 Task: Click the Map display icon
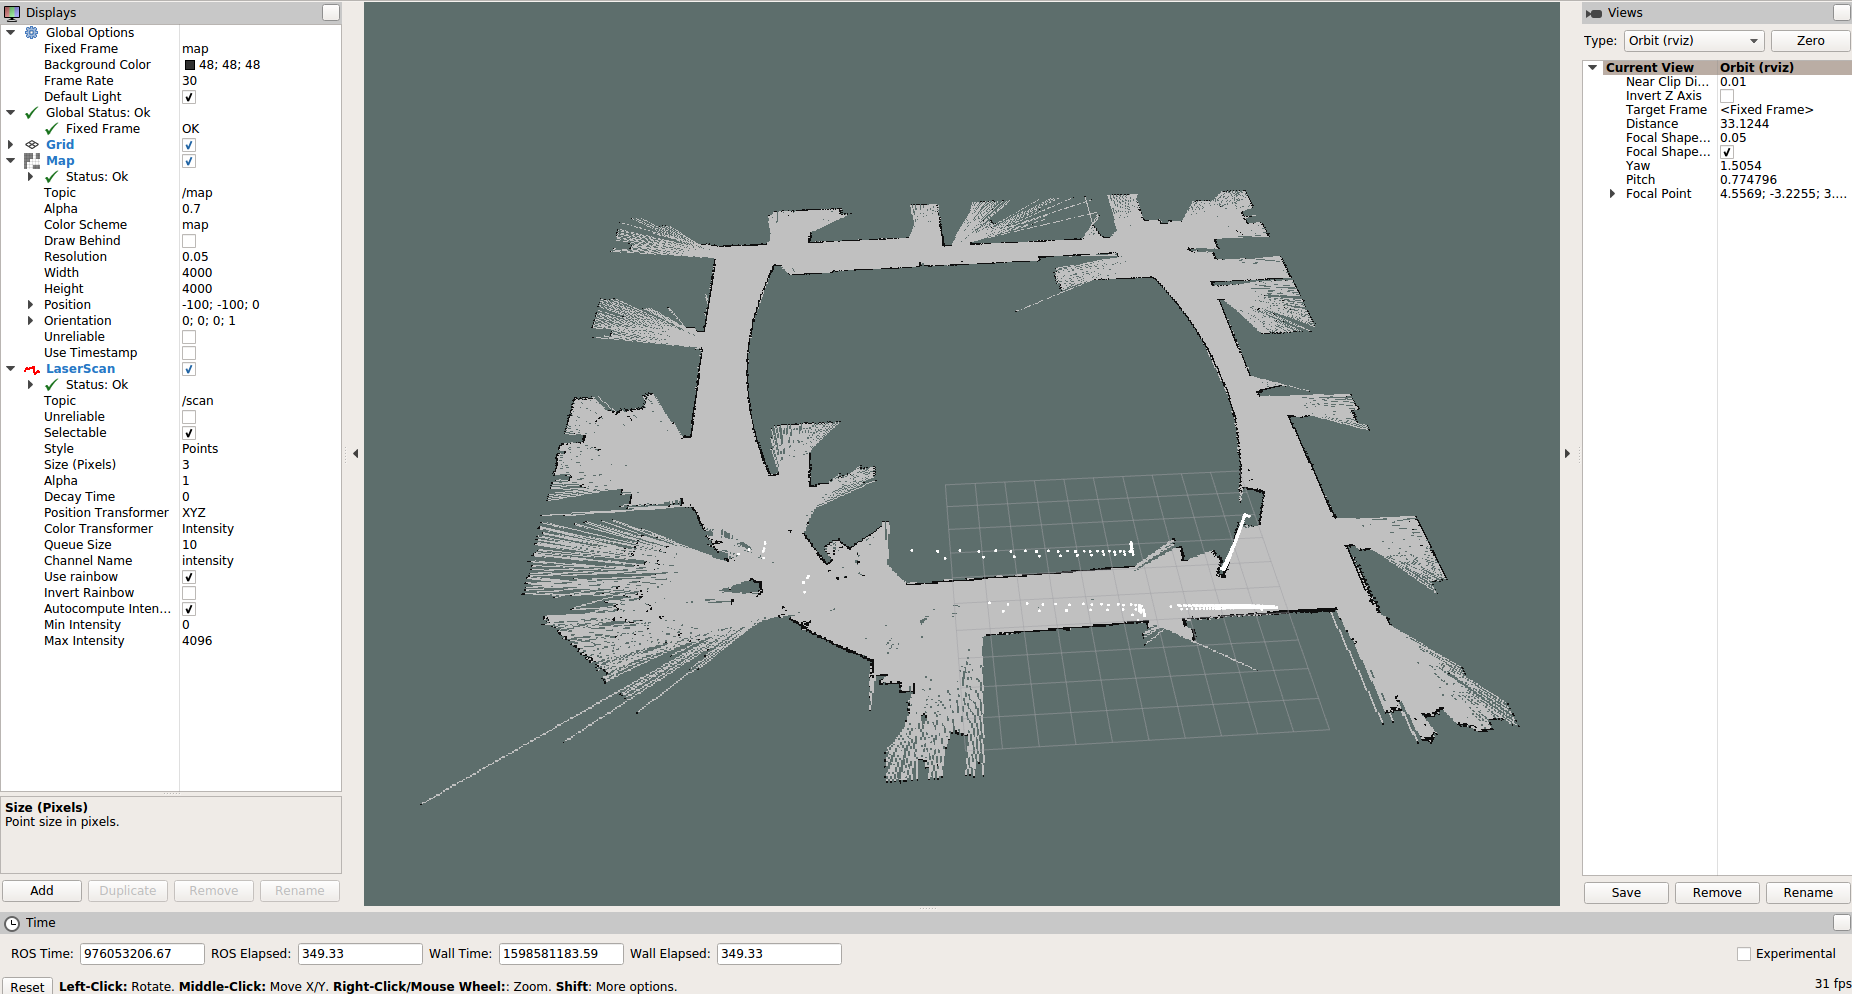tap(31, 160)
